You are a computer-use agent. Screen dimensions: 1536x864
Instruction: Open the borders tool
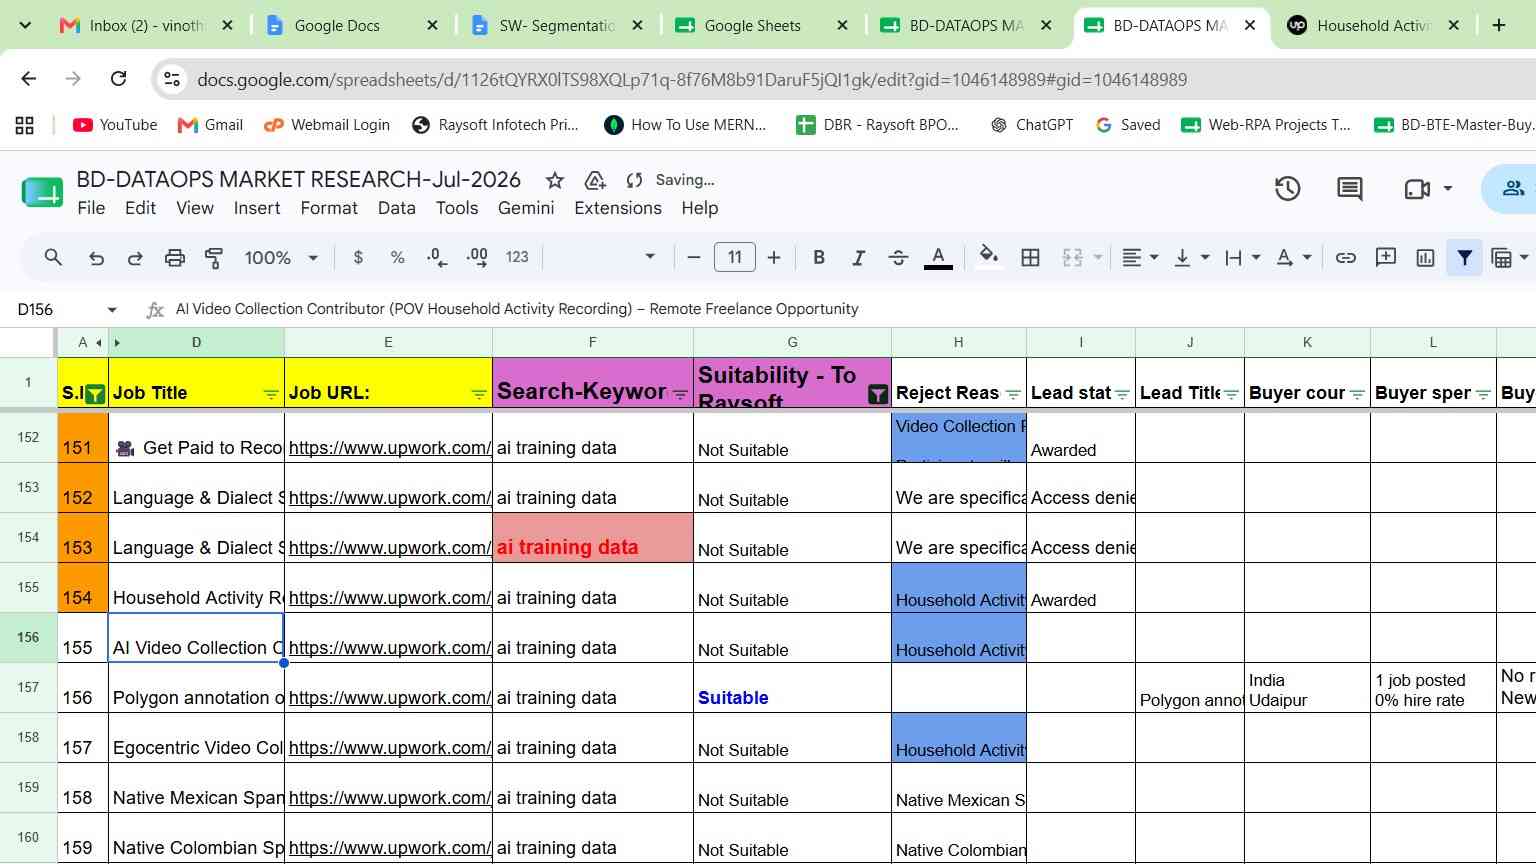1030,258
